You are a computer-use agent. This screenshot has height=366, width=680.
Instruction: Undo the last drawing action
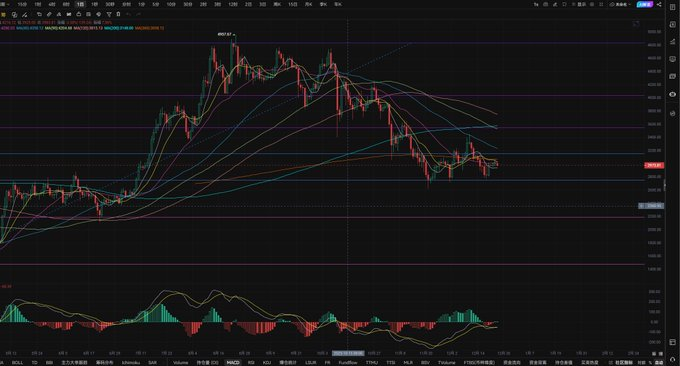[x=128, y=14]
